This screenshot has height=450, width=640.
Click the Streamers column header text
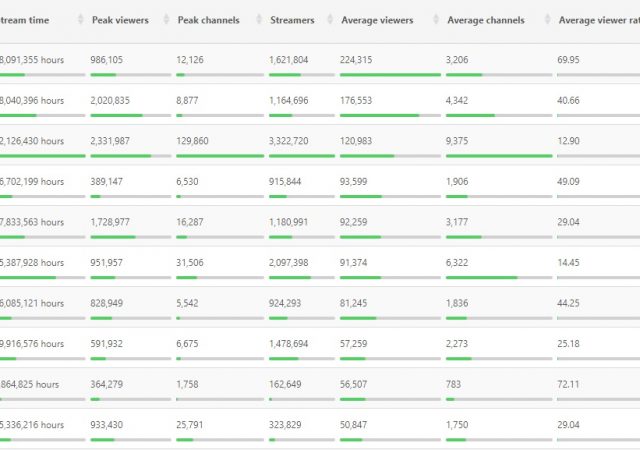pos(291,20)
